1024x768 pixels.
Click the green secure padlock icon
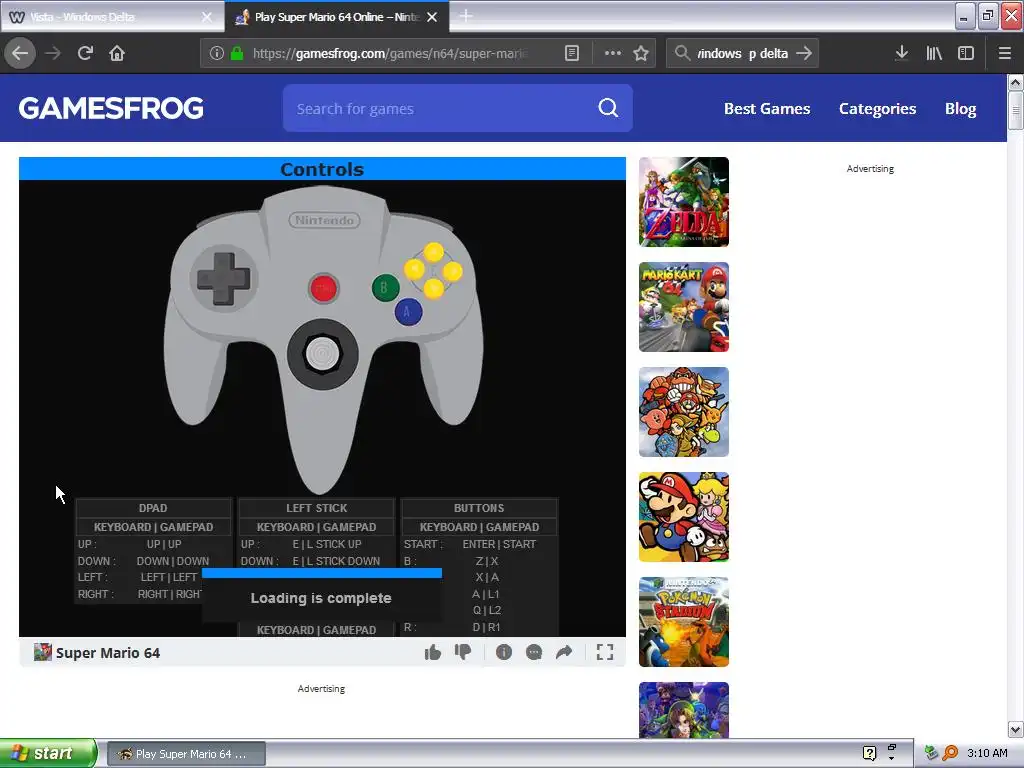pos(237,54)
